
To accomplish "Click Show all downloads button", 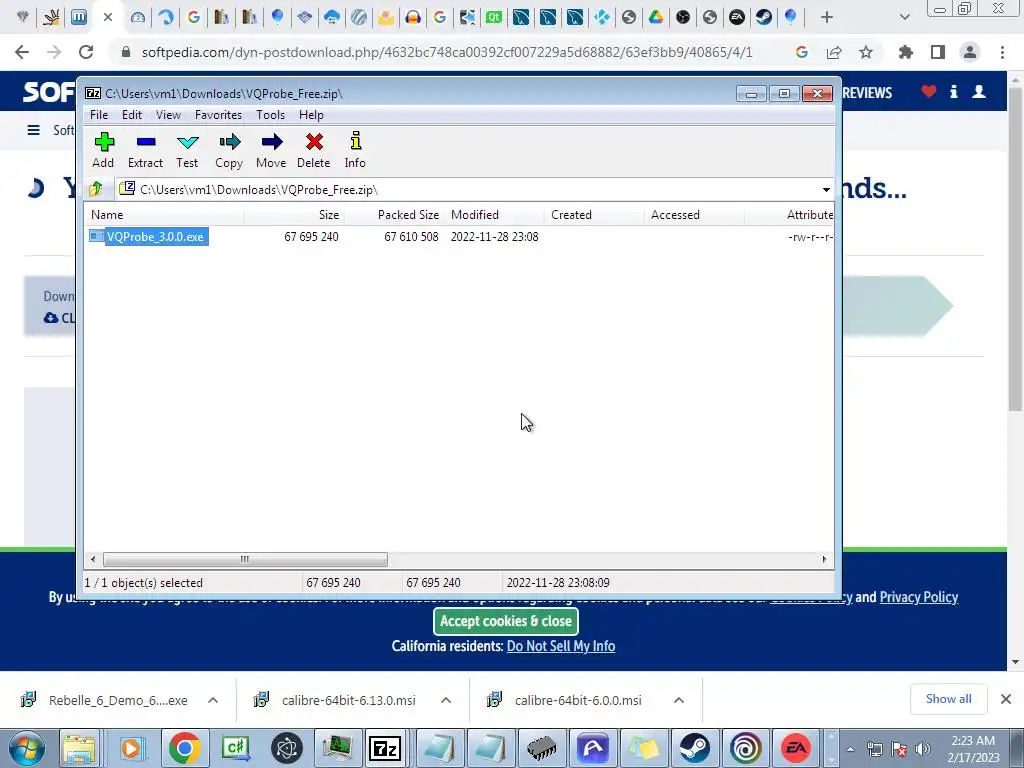I will pyautogui.click(x=948, y=699).
